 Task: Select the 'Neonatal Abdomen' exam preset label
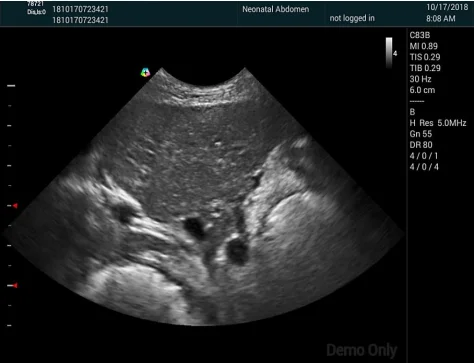pos(276,9)
